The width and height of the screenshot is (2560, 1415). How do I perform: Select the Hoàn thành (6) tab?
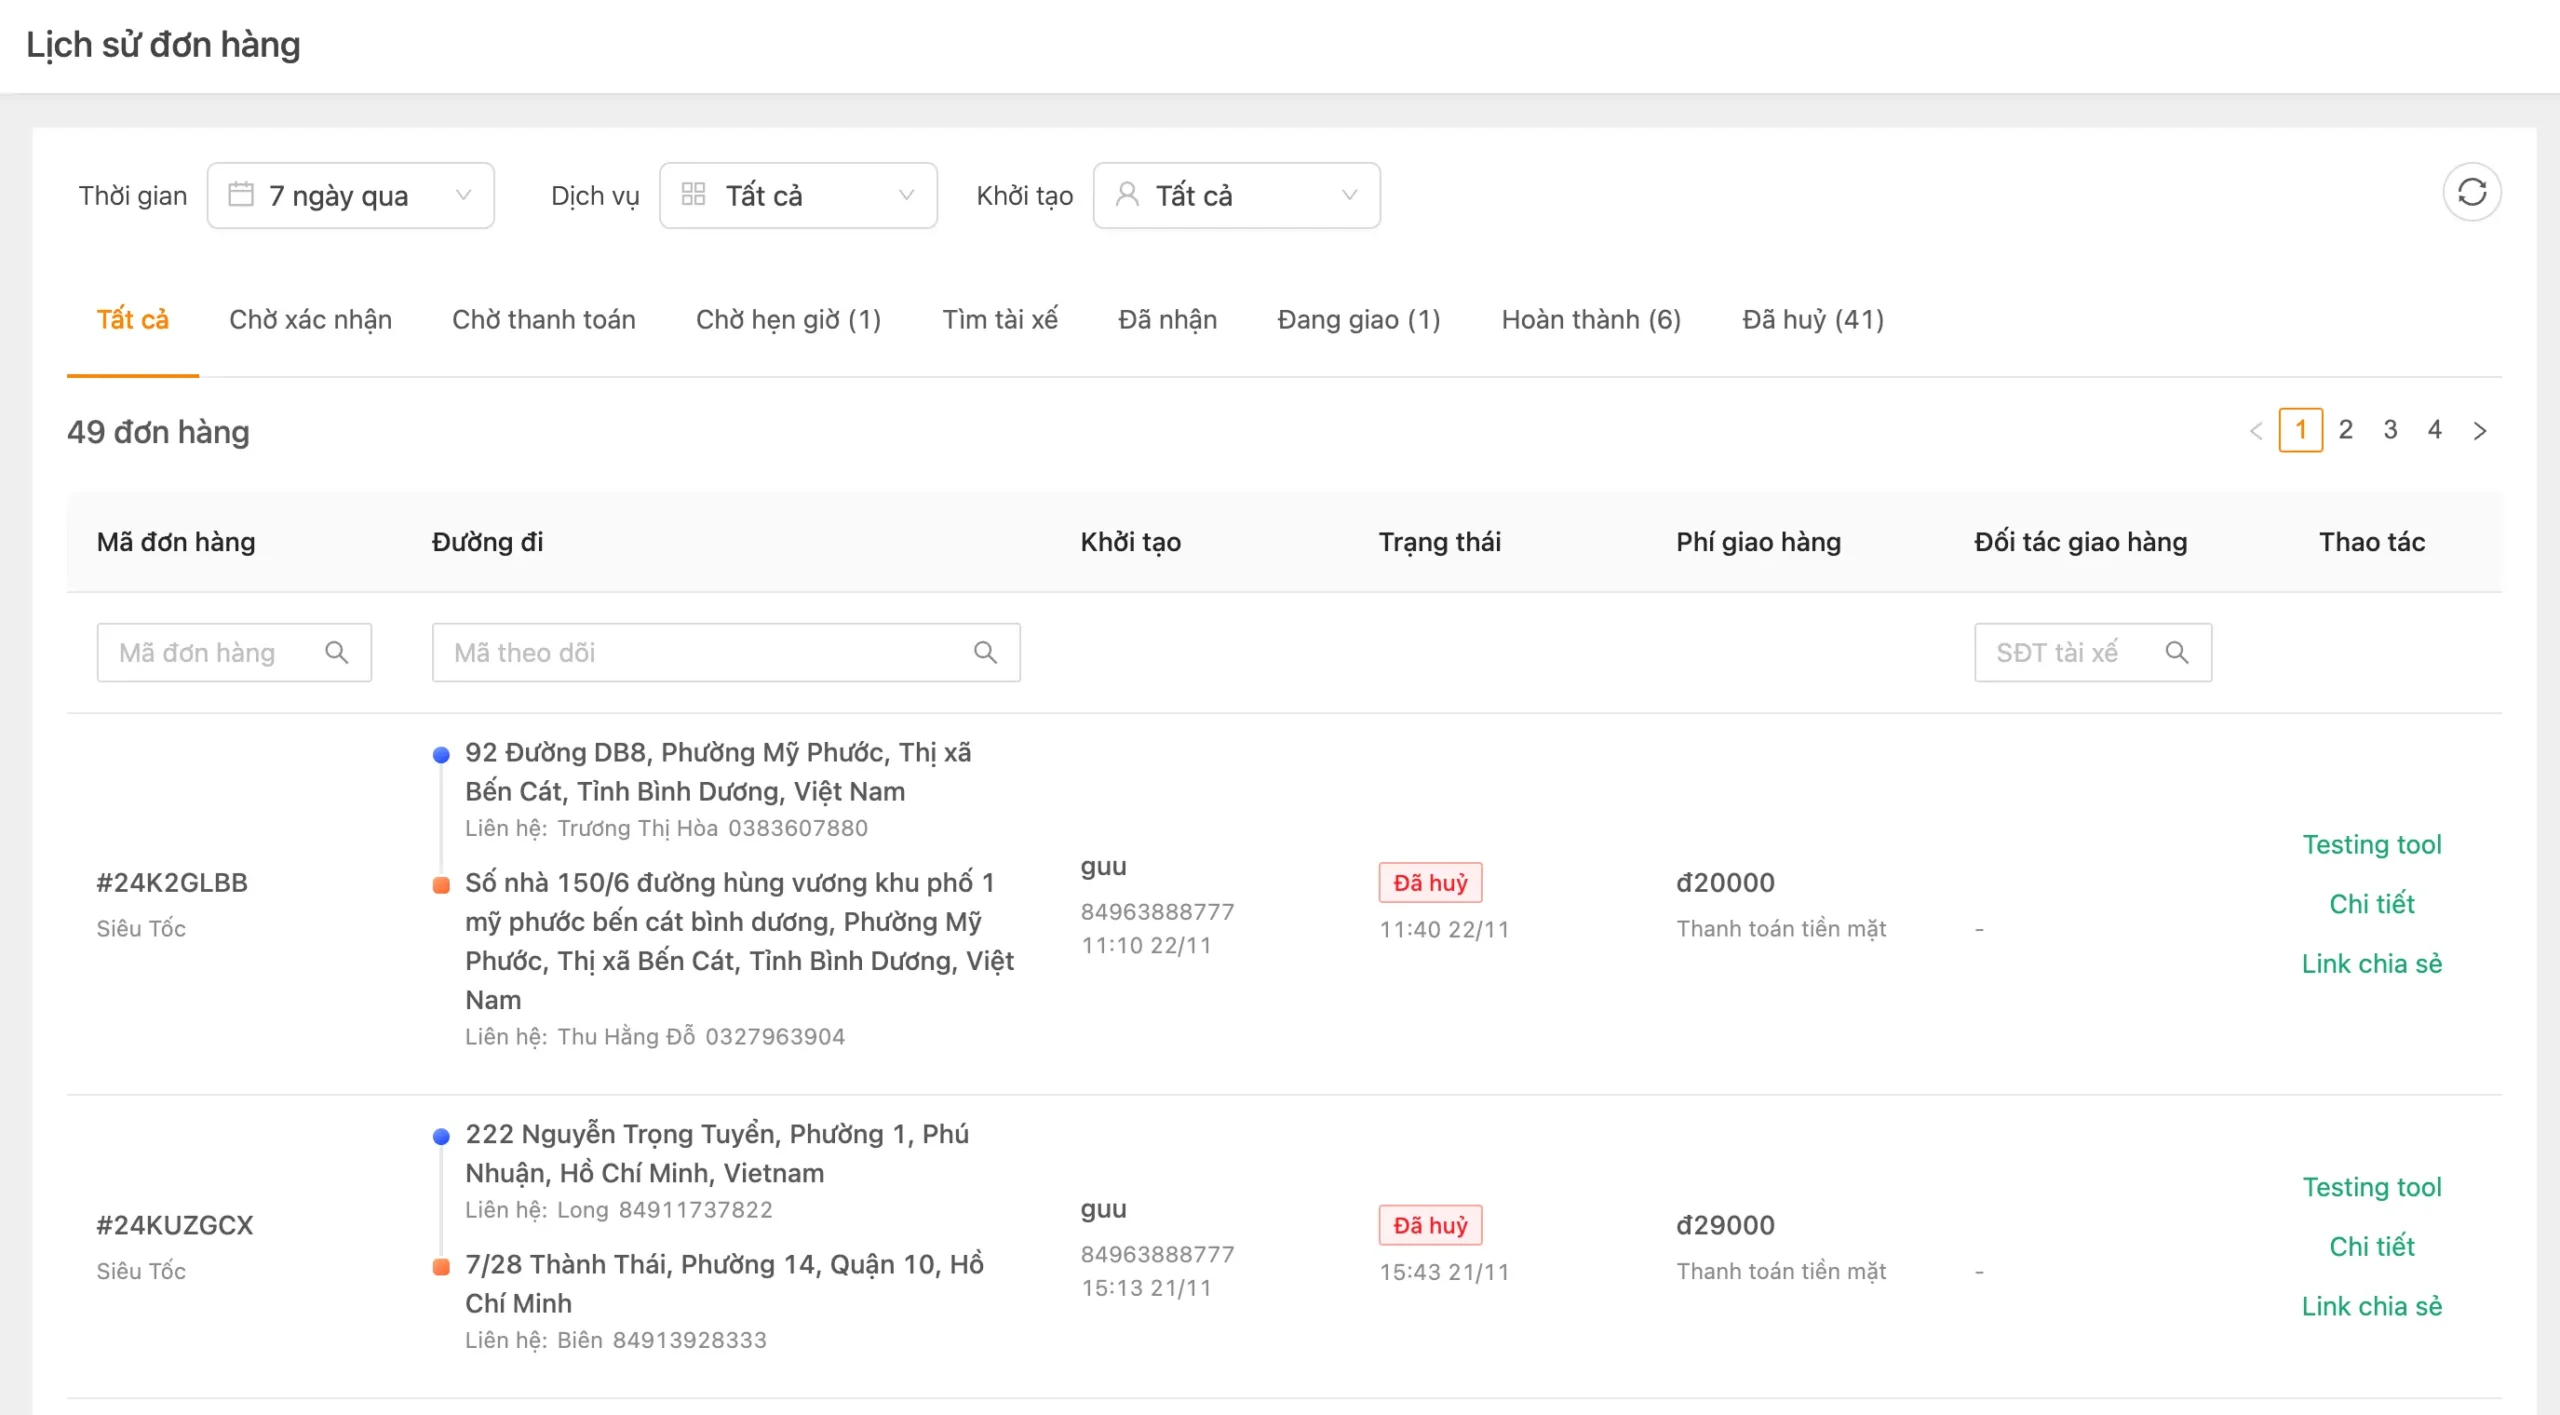coord(1591,320)
